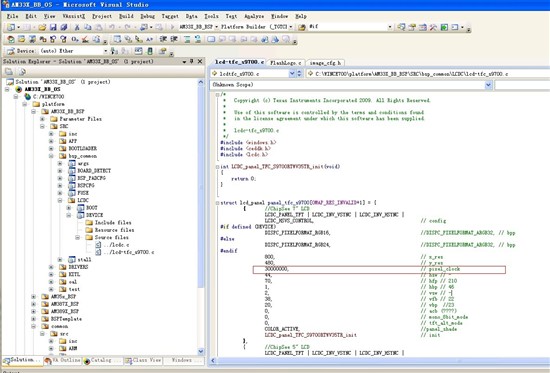Open the Device (auto) Ether dropdown
Screen dimensions: 550x373
(105, 51)
